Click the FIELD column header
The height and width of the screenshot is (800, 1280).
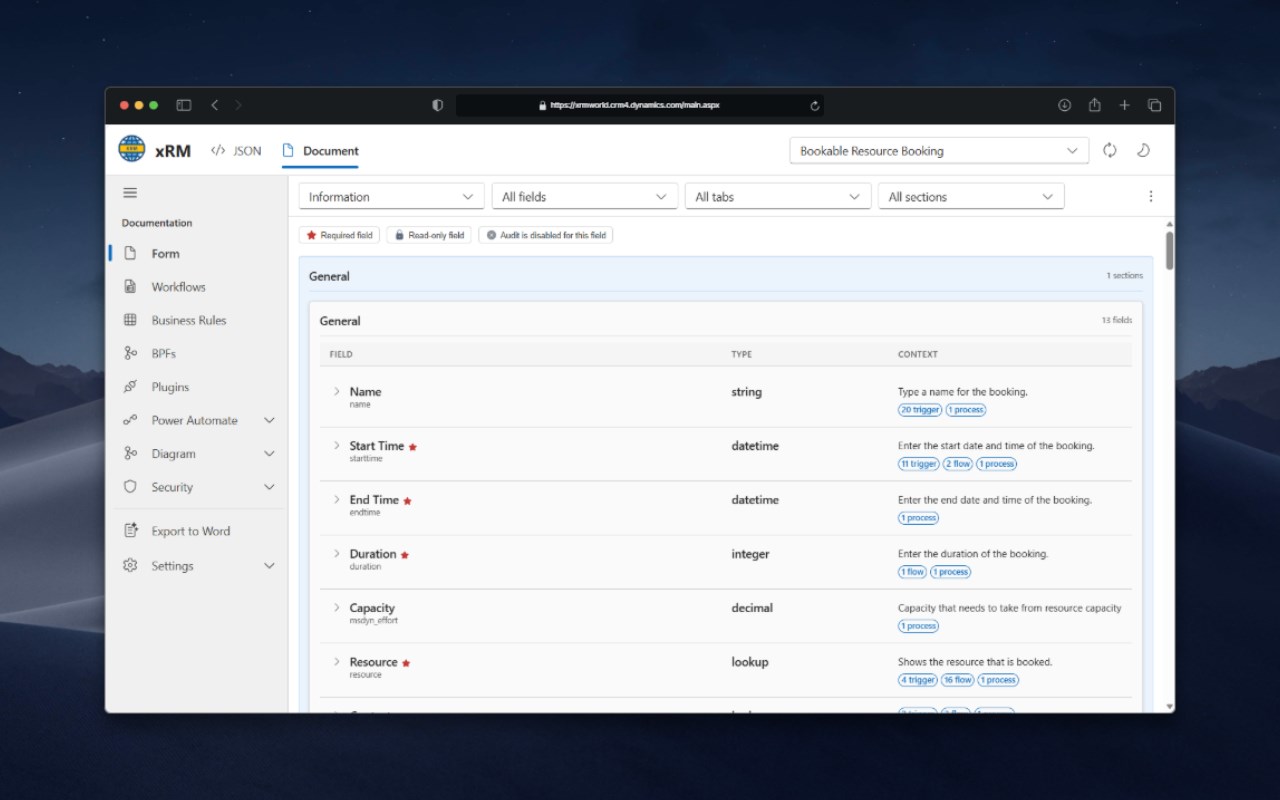click(341, 354)
